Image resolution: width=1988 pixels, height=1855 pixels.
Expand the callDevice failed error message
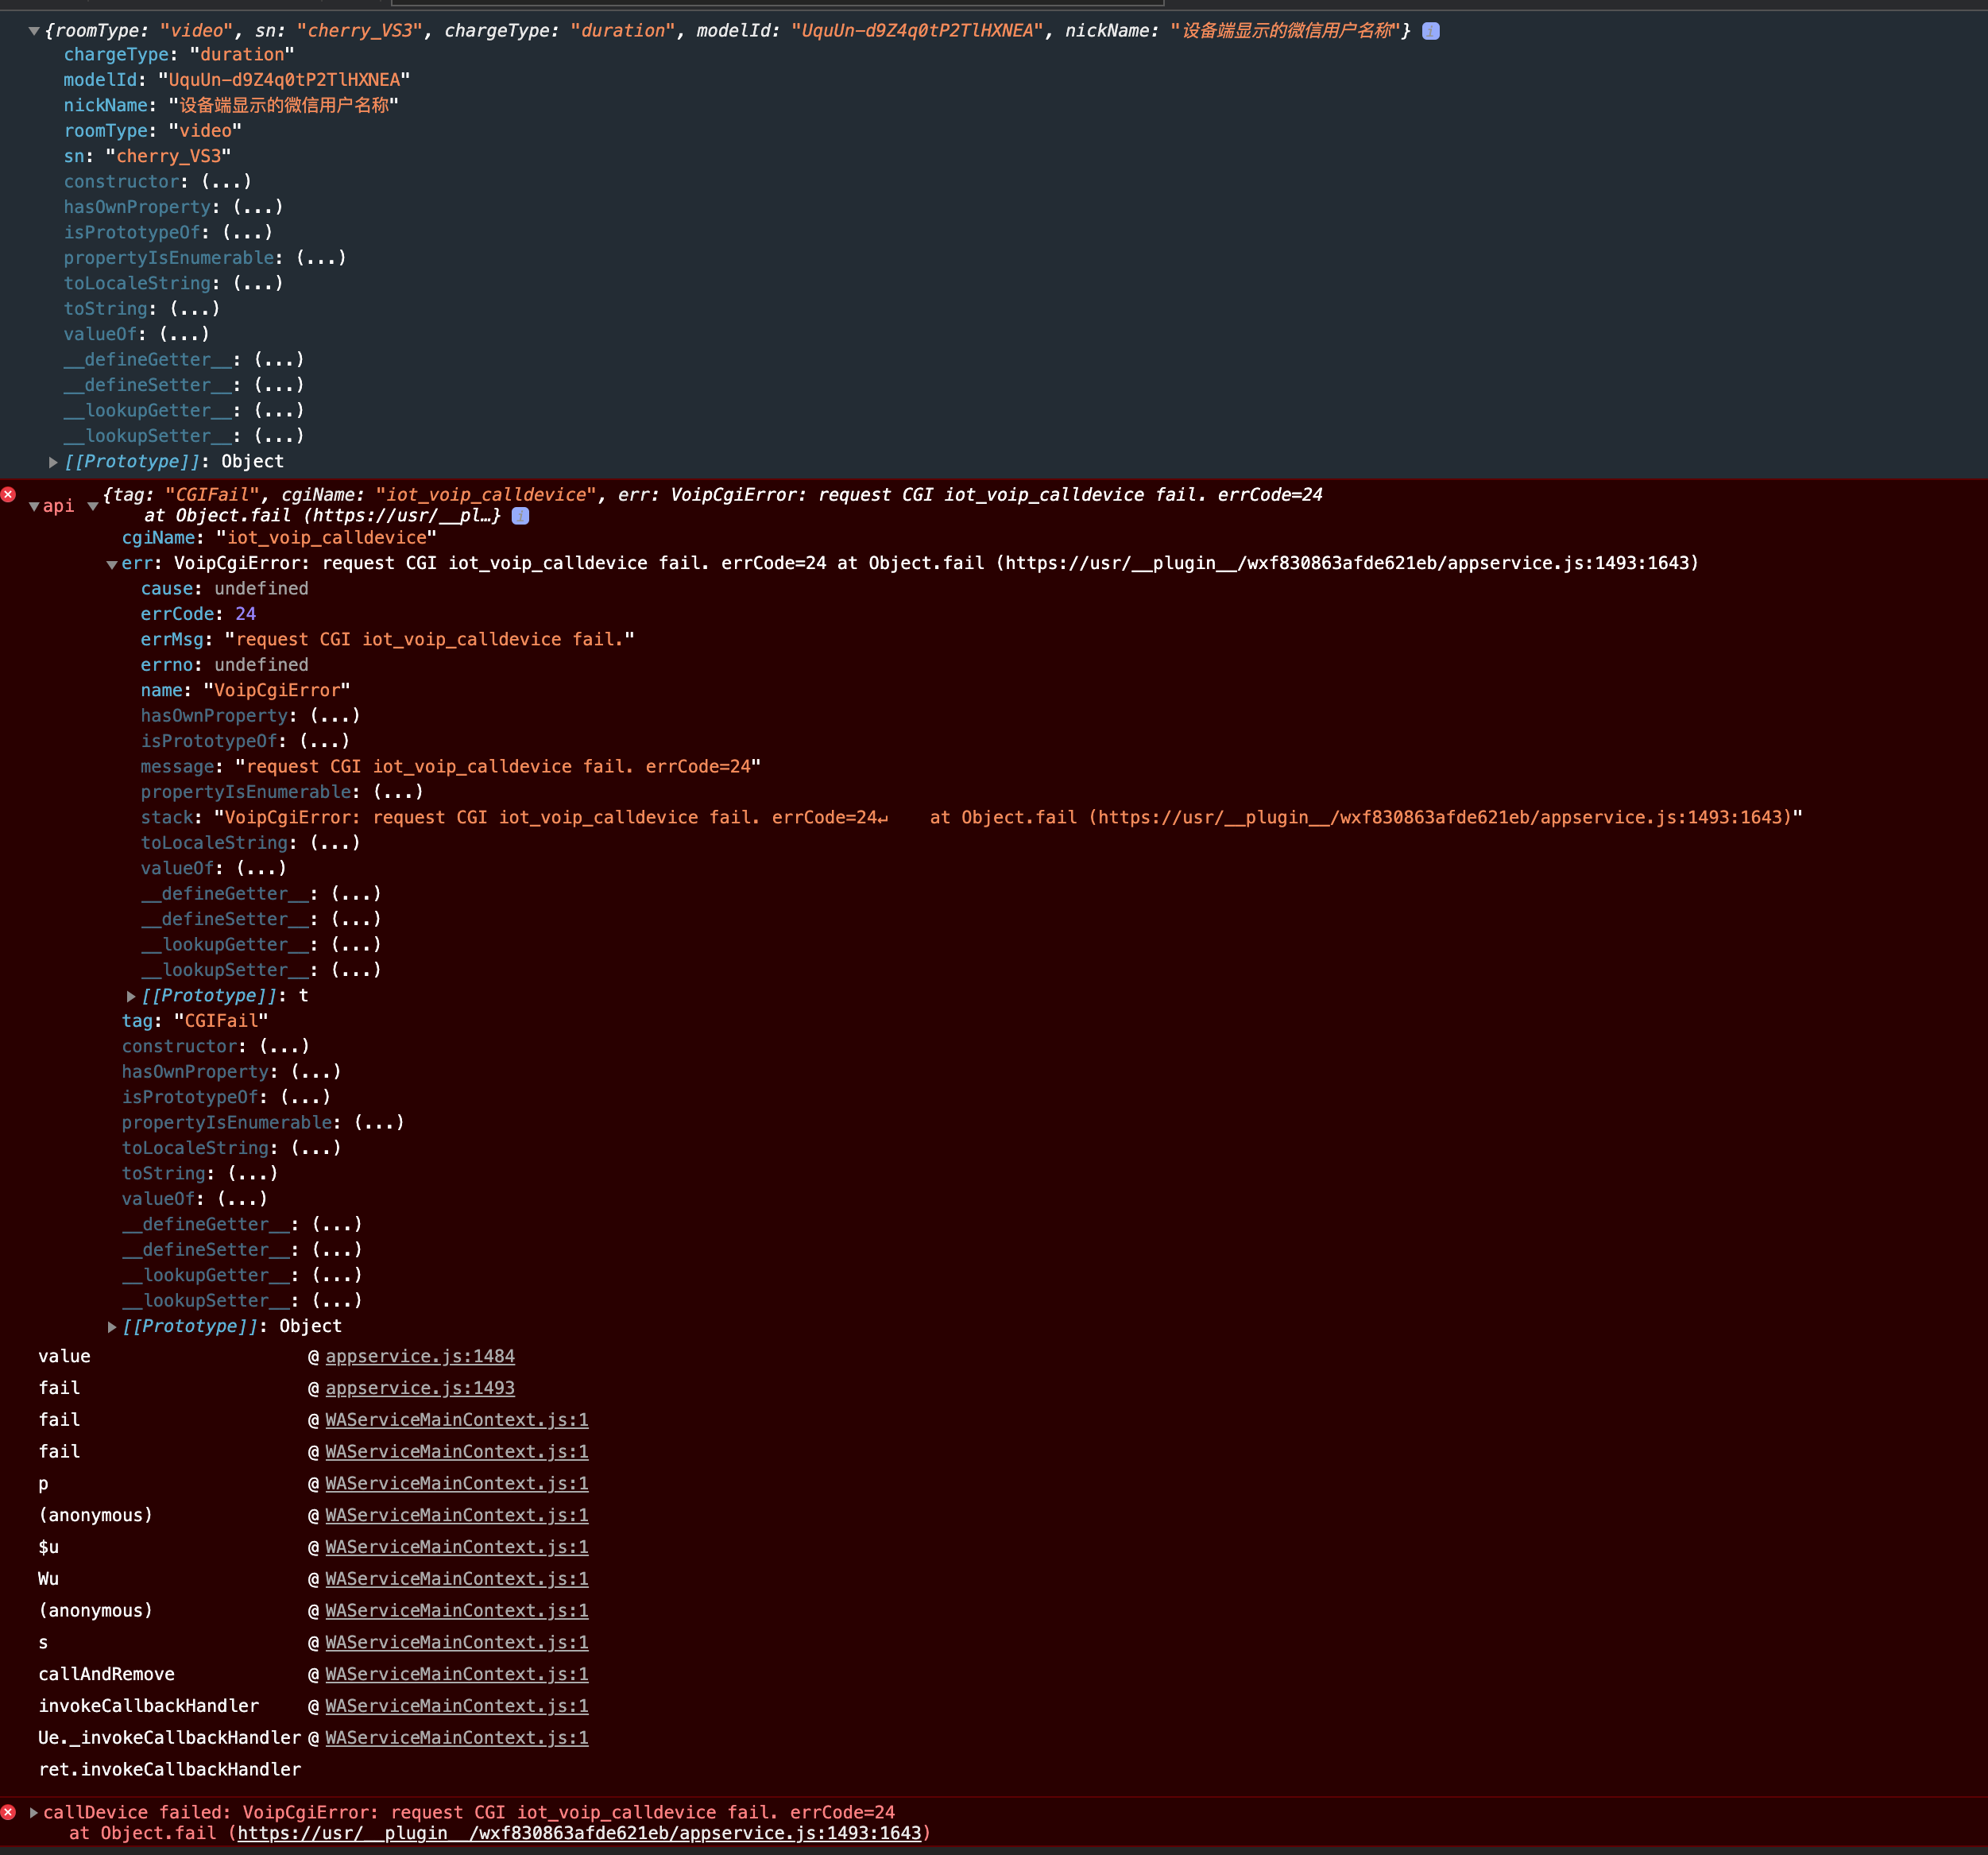tap(34, 1812)
